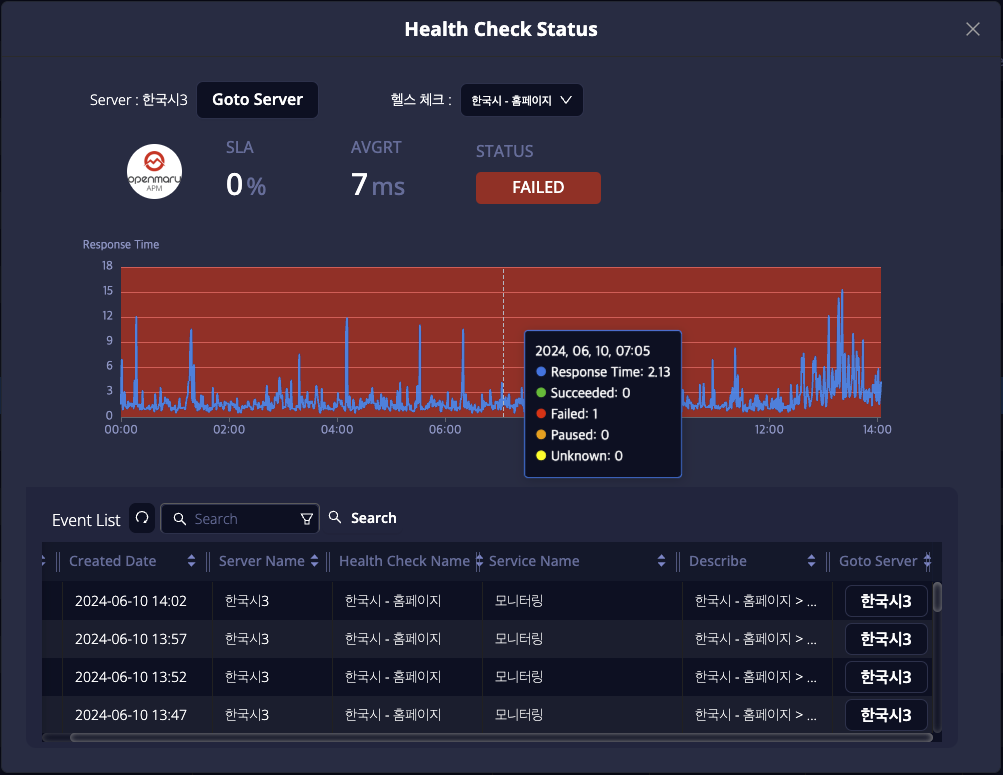The height and width of the screenshot is (775, 1003).
Task: Click the OpenMaru APM logo
Action: pos(155,171)
